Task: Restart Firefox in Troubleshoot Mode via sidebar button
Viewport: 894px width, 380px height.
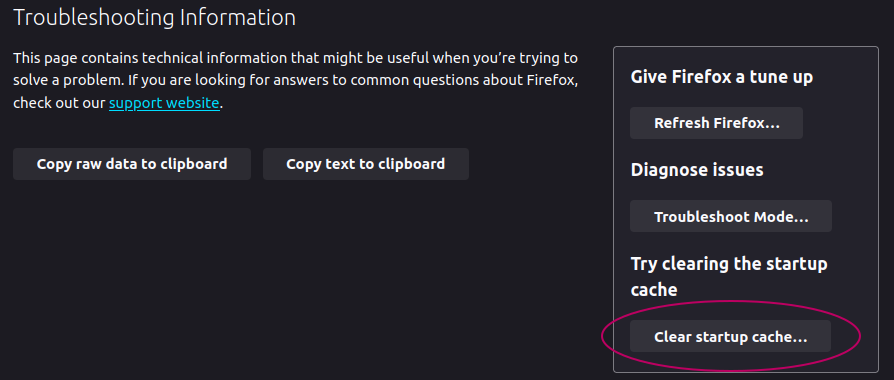Action: point(731,216)
